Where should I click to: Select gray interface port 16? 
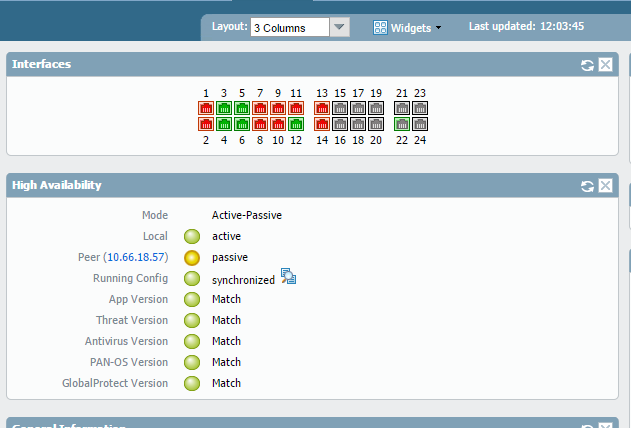pyautogui.click(x=340, y=124)
